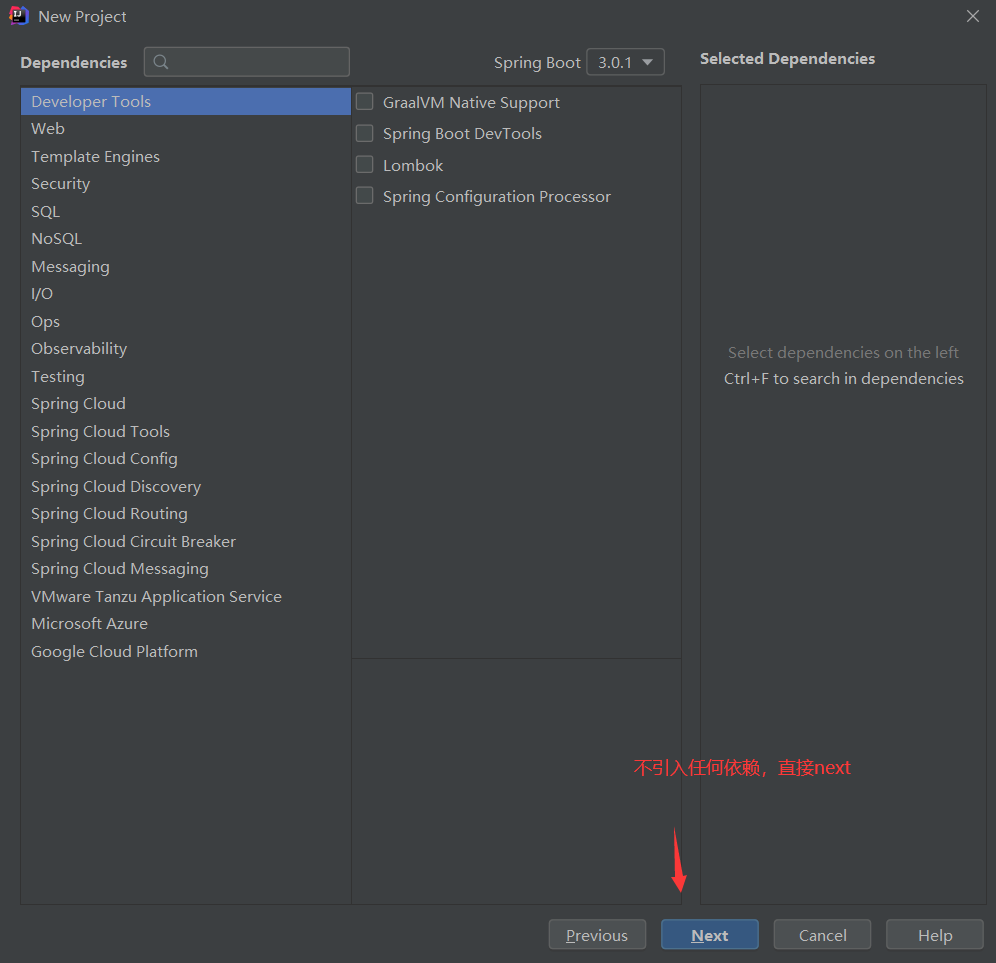This screenshot has width=996, height=963.
Task: Open the Ops category
Action: pyautogui.click(x=185, y=321)
